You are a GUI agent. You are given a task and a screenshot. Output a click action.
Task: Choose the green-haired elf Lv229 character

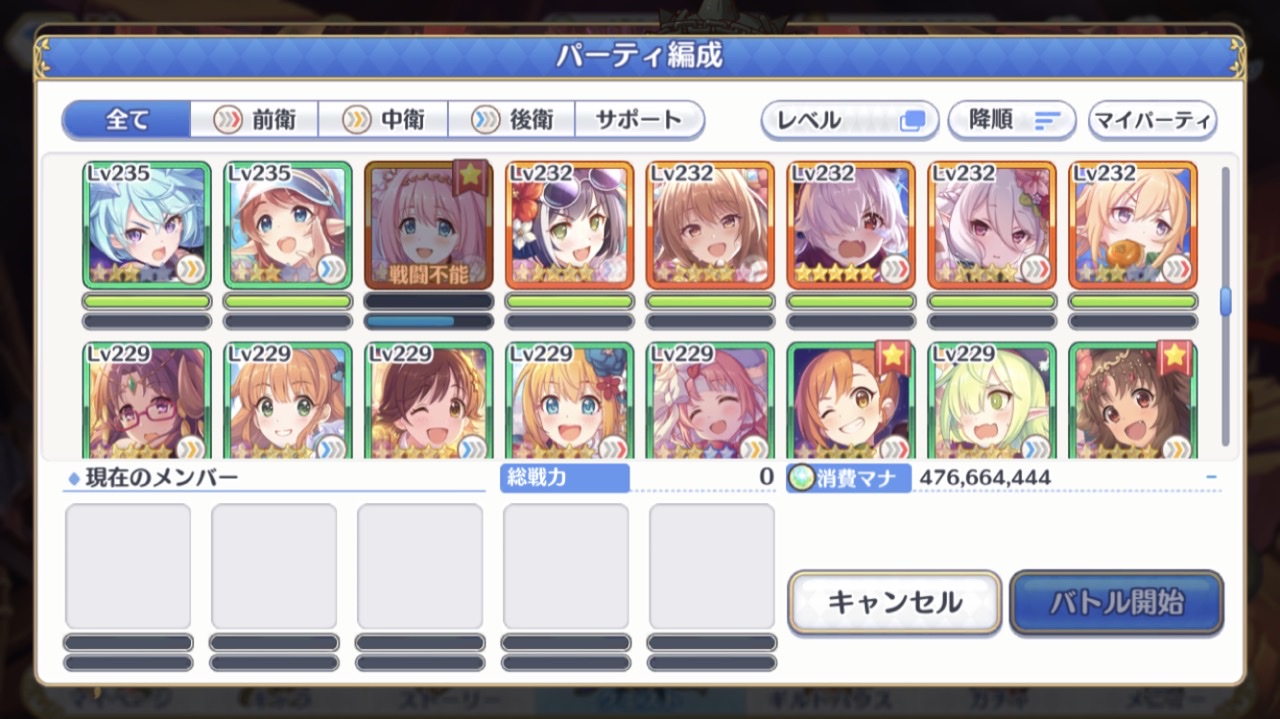[x=992, y=400]
